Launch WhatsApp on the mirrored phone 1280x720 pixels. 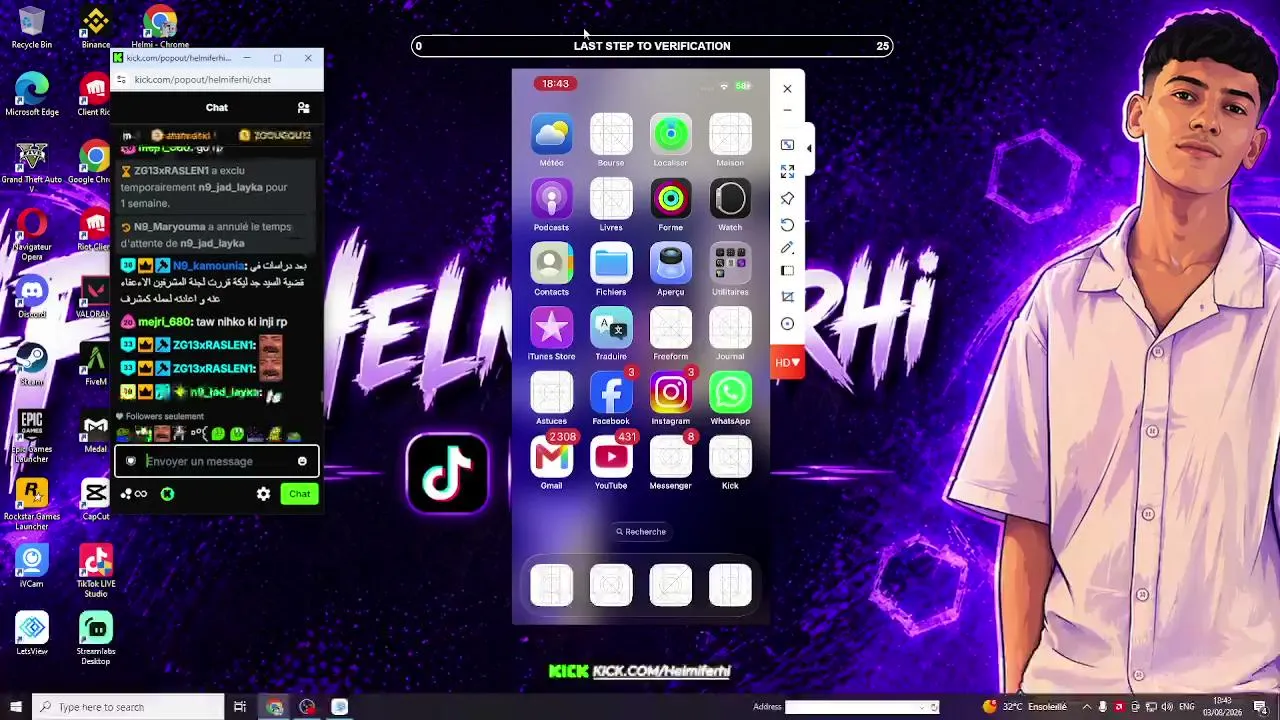[x=730, y=392]
